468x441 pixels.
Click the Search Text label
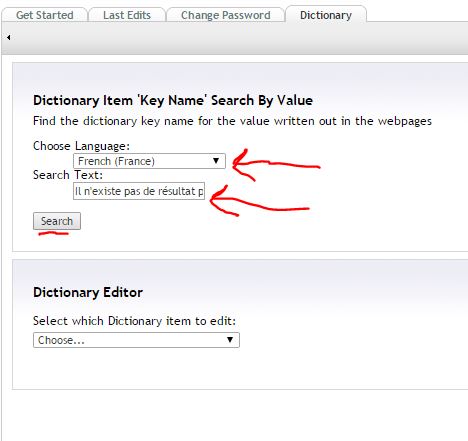[68, 175]
